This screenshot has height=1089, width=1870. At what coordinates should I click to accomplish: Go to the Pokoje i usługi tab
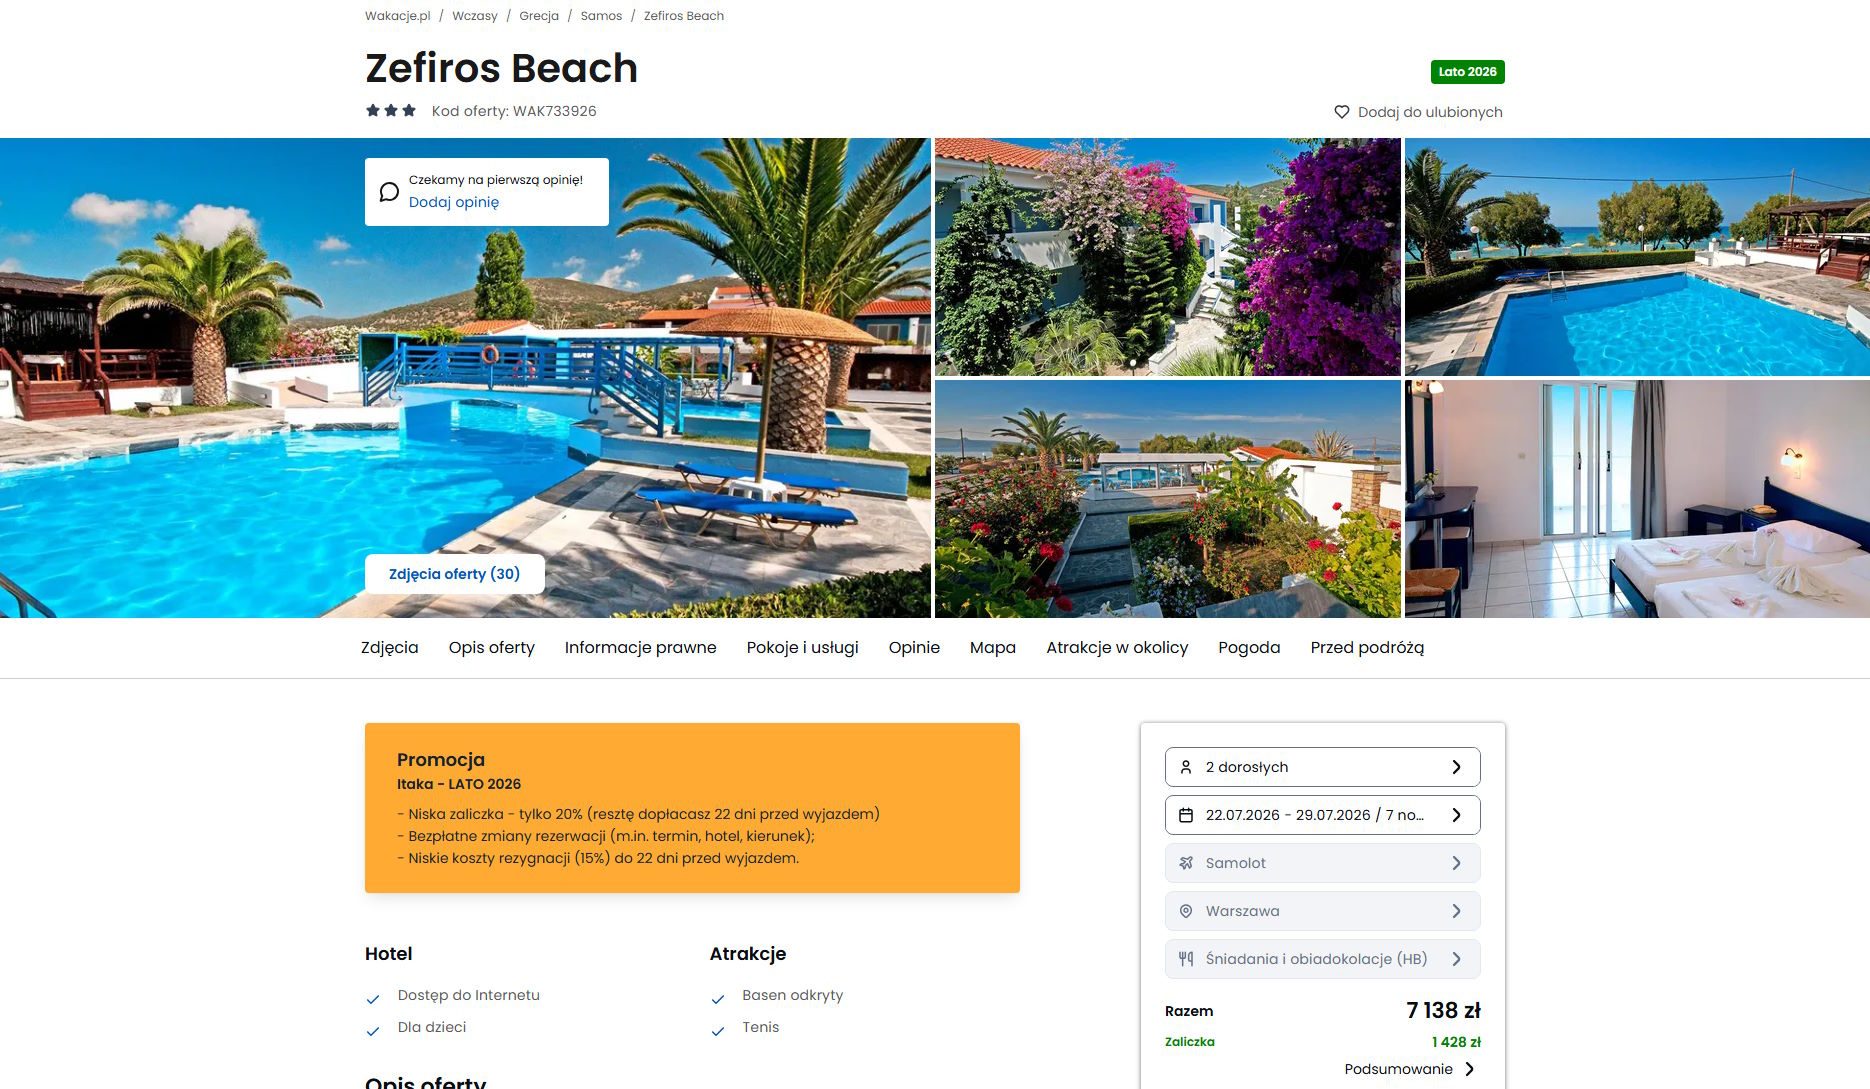803,648
